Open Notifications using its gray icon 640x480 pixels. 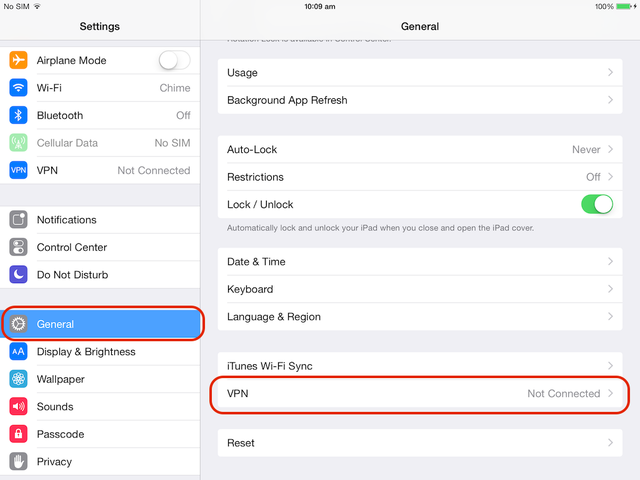(18, 220)
